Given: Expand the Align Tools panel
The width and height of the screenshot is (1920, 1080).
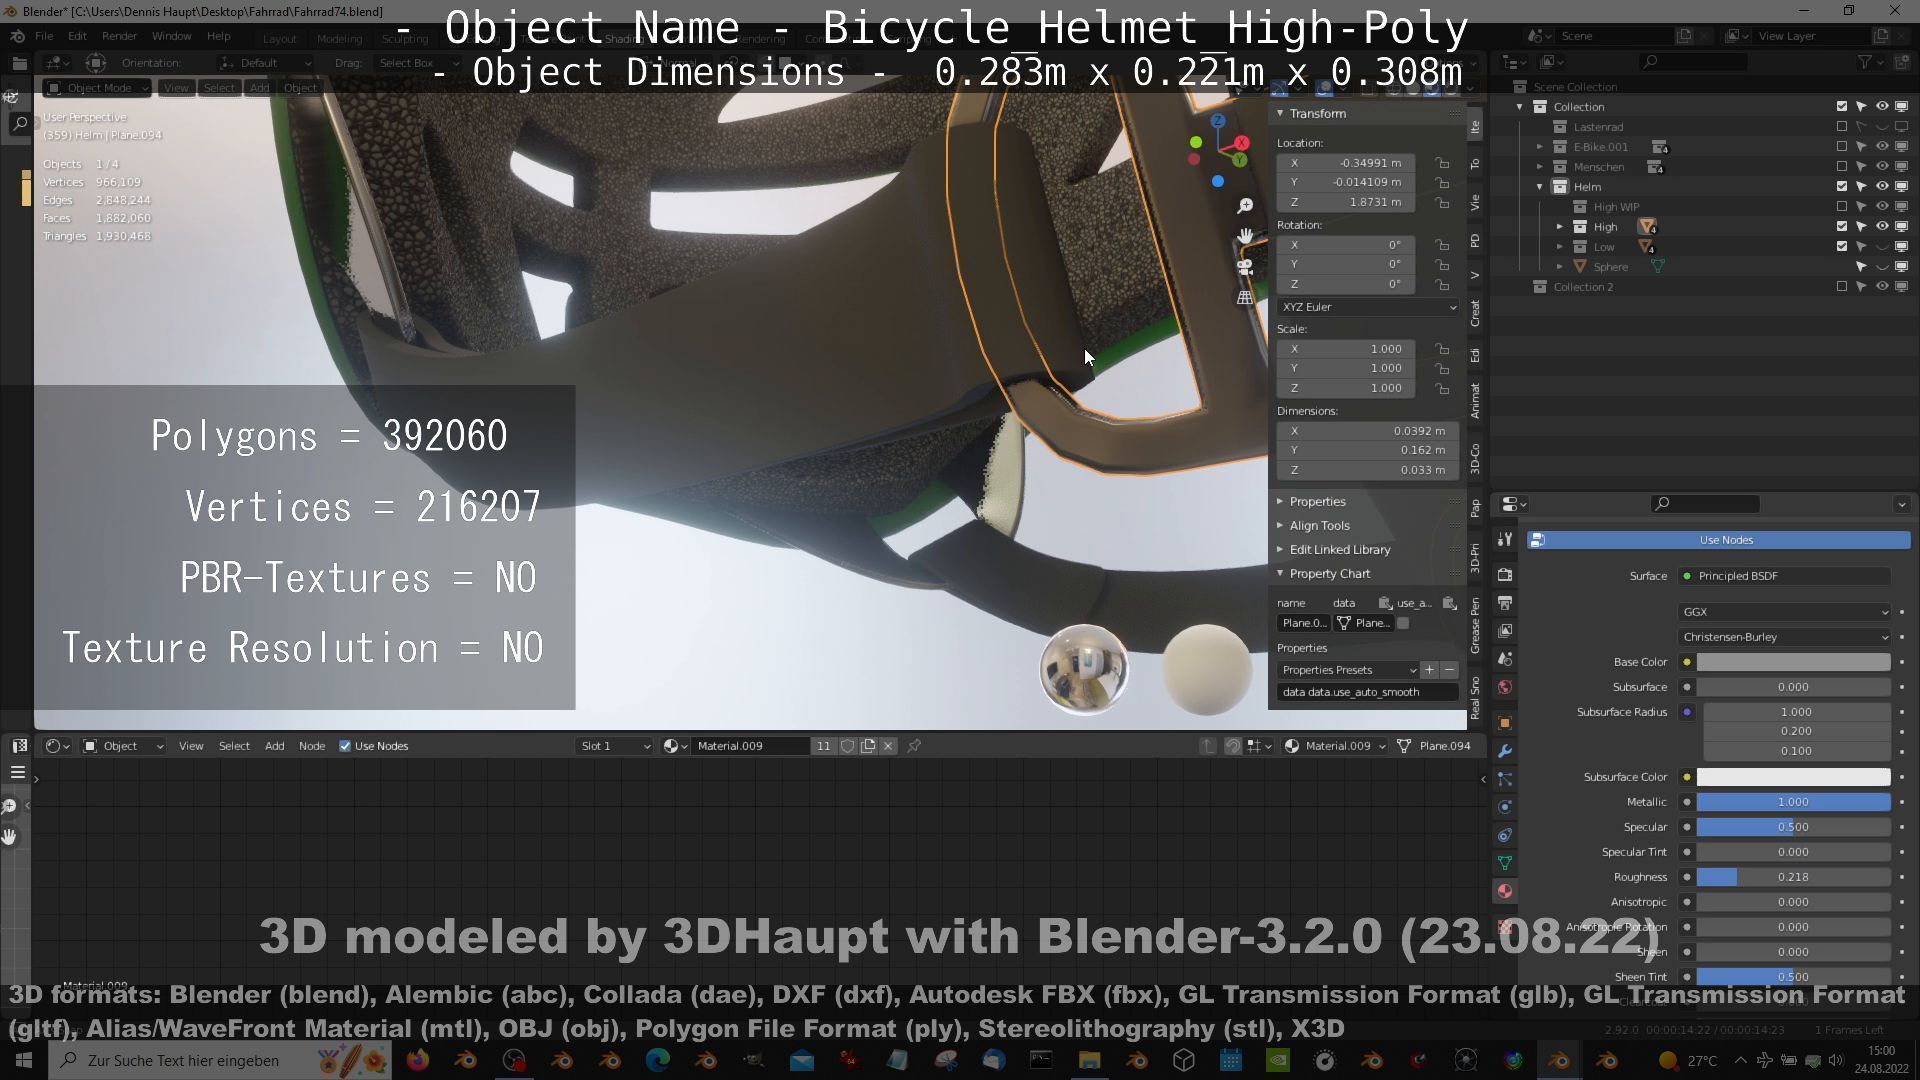Looking at the screenshot, I should coord(1319,525).
